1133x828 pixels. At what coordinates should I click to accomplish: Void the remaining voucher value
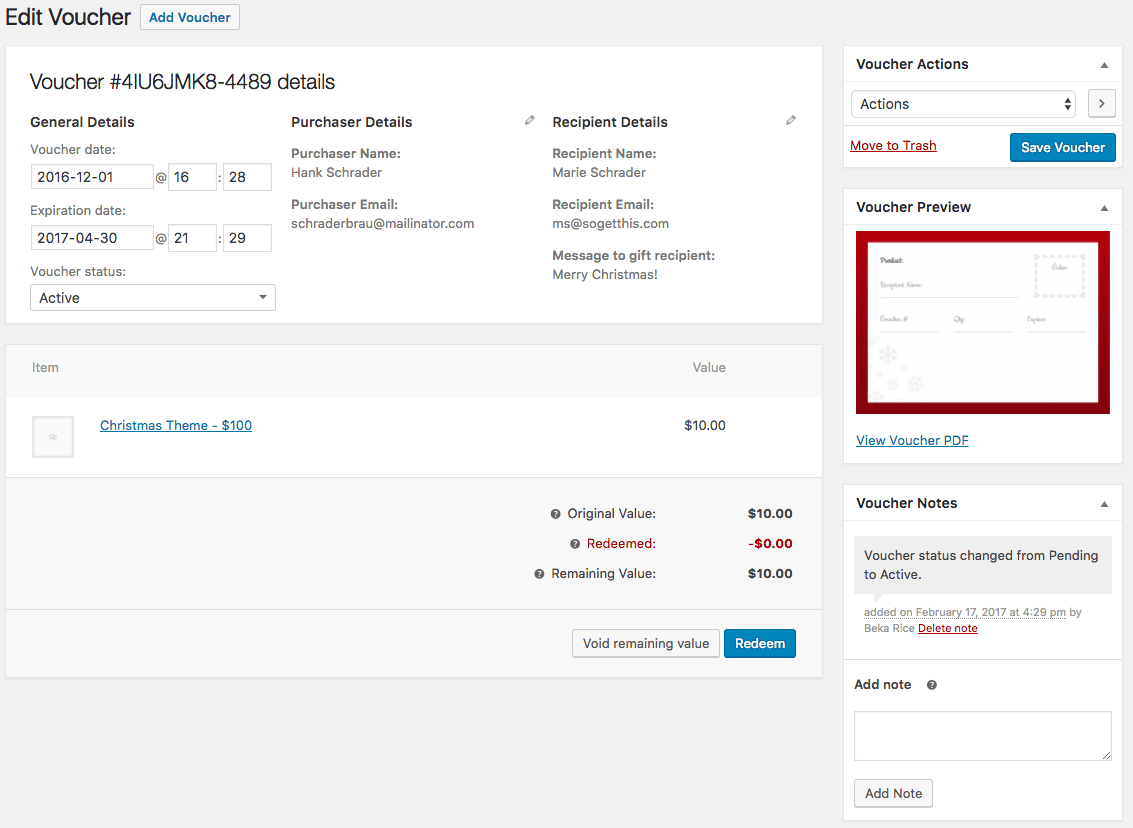(645, 643)
